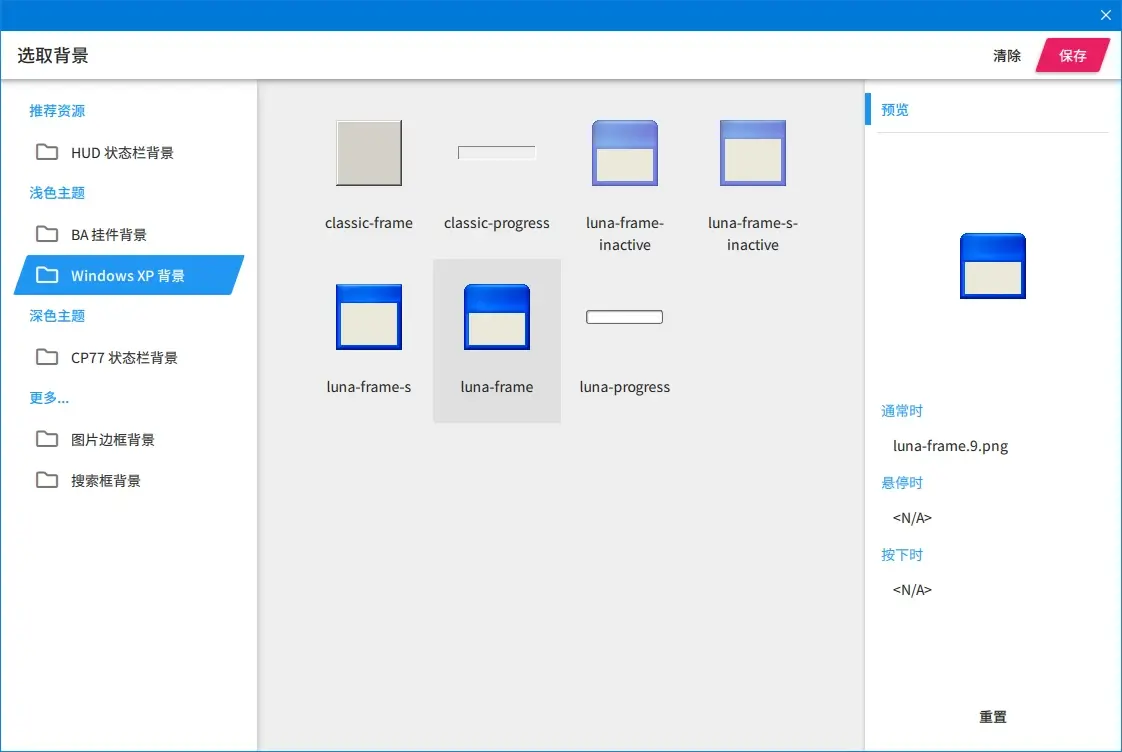This screenshot has height=752, width=1122.
Task: Click the folder icon beside BA 挂件背景
Action: (x=47, y=234)
